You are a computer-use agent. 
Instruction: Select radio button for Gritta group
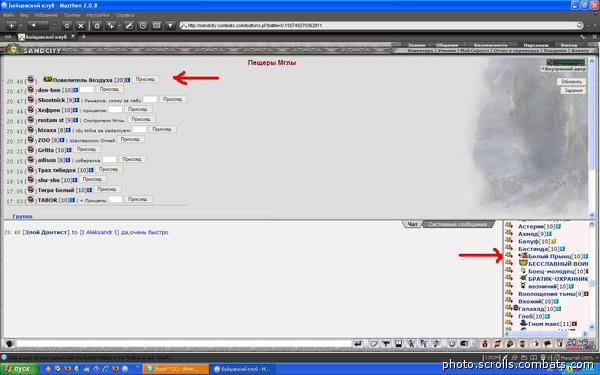(x=31, y=150)
